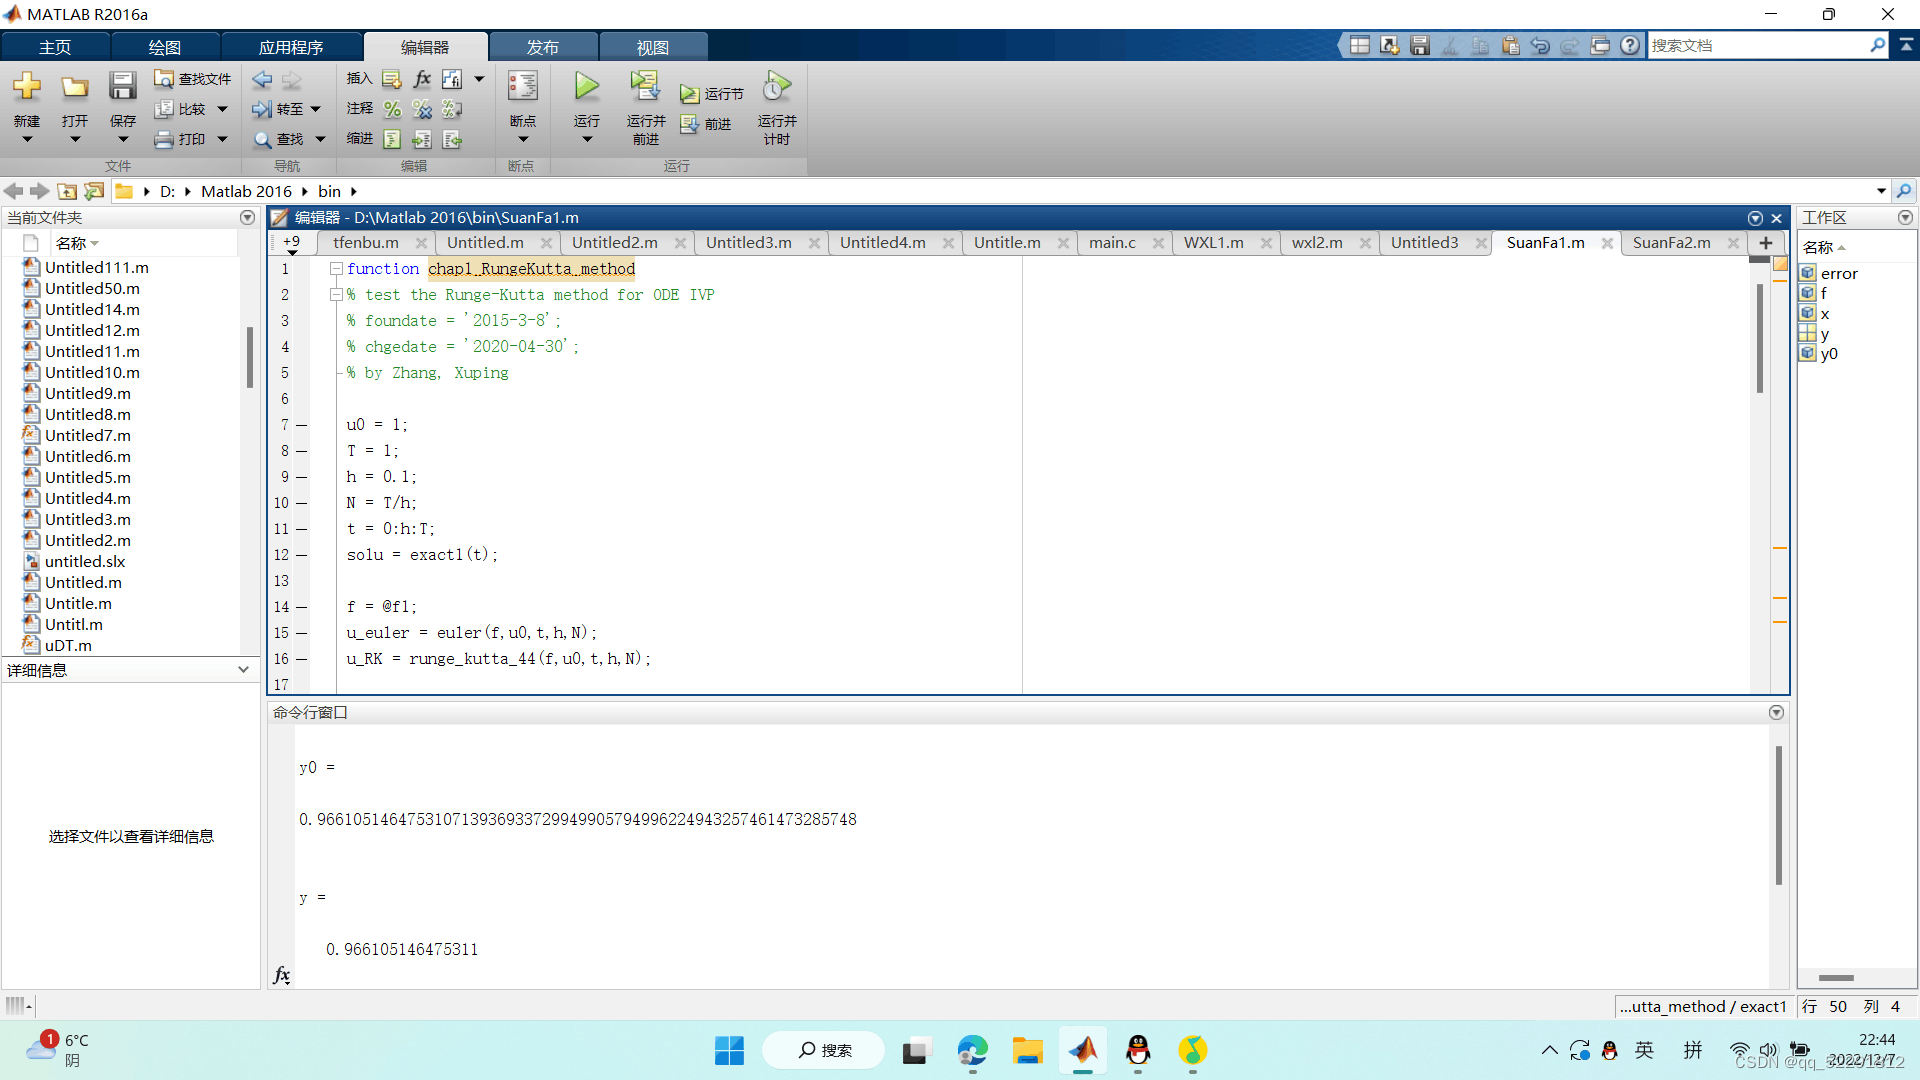The height and width of the screenshot is (1080, 1920).
Task: Open MATLAB from the Windows taskbar
Action: [1083, 1051]
